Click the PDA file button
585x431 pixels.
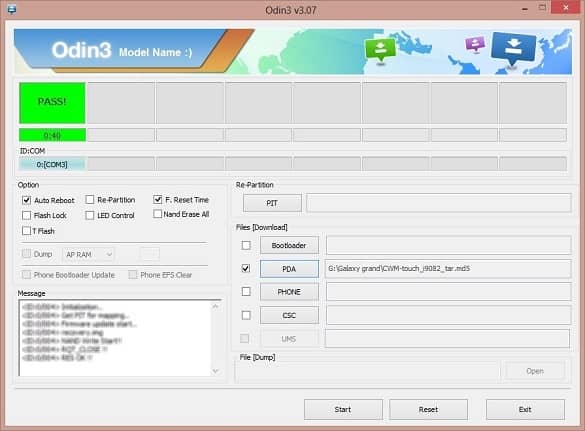[x=289, y=269]
